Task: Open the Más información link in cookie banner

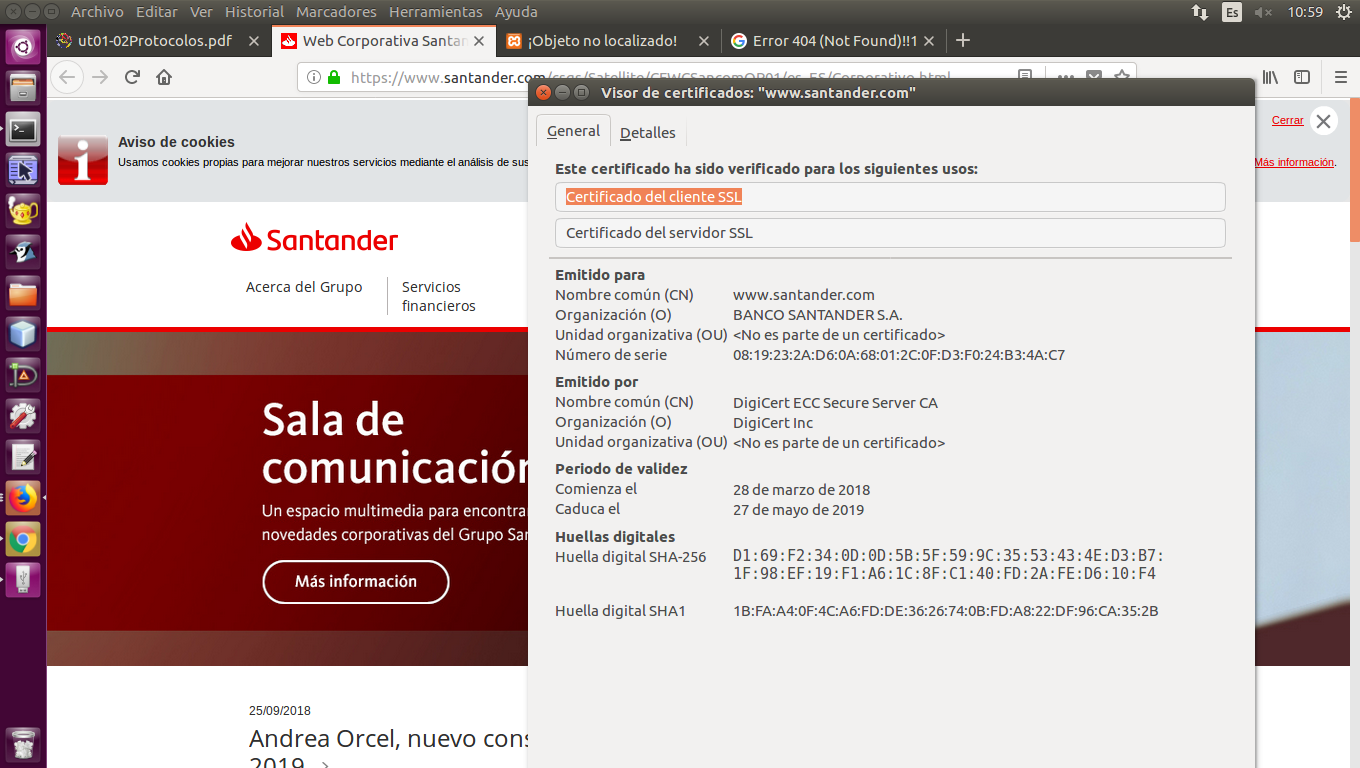Action: [x=1294, y=162]
